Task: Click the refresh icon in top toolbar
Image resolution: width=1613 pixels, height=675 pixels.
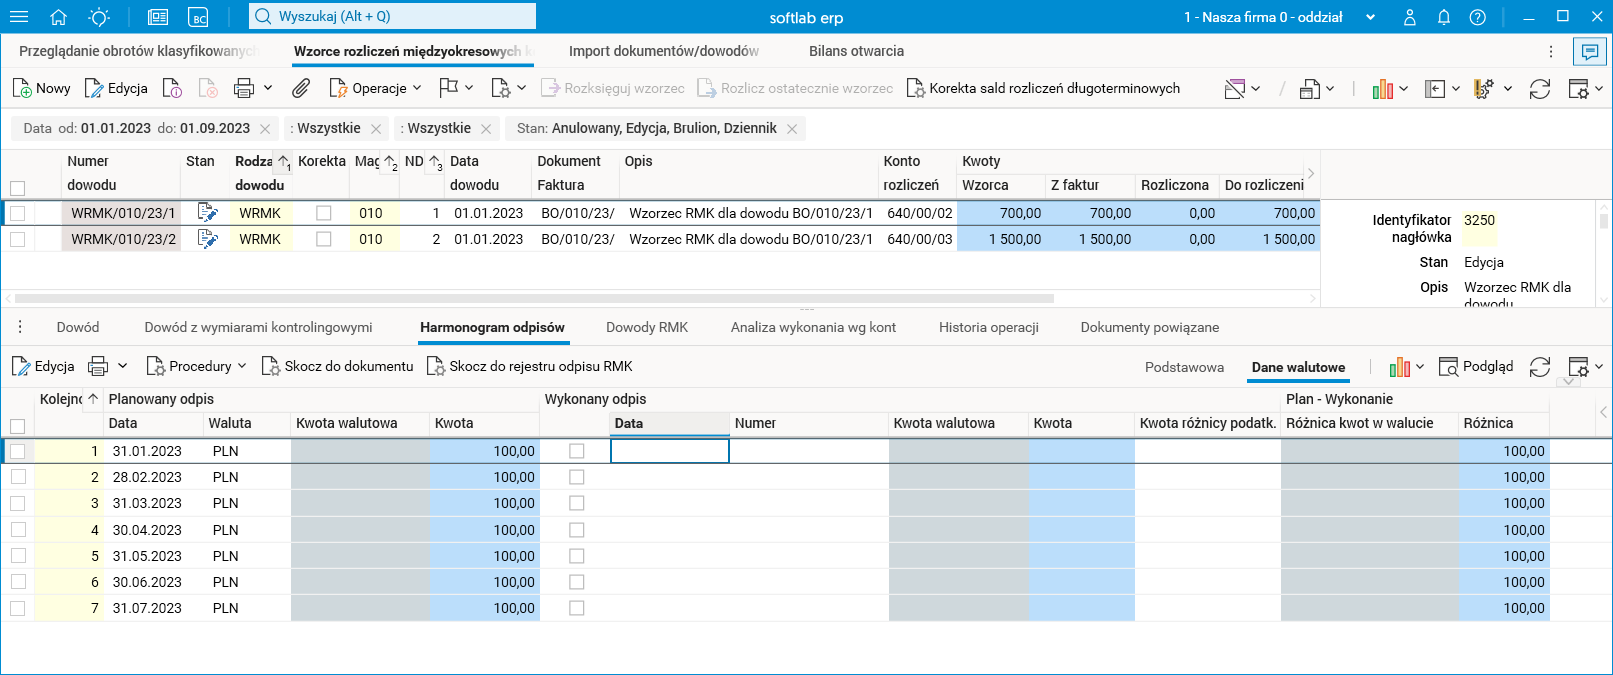Action: coord(1540,89)
